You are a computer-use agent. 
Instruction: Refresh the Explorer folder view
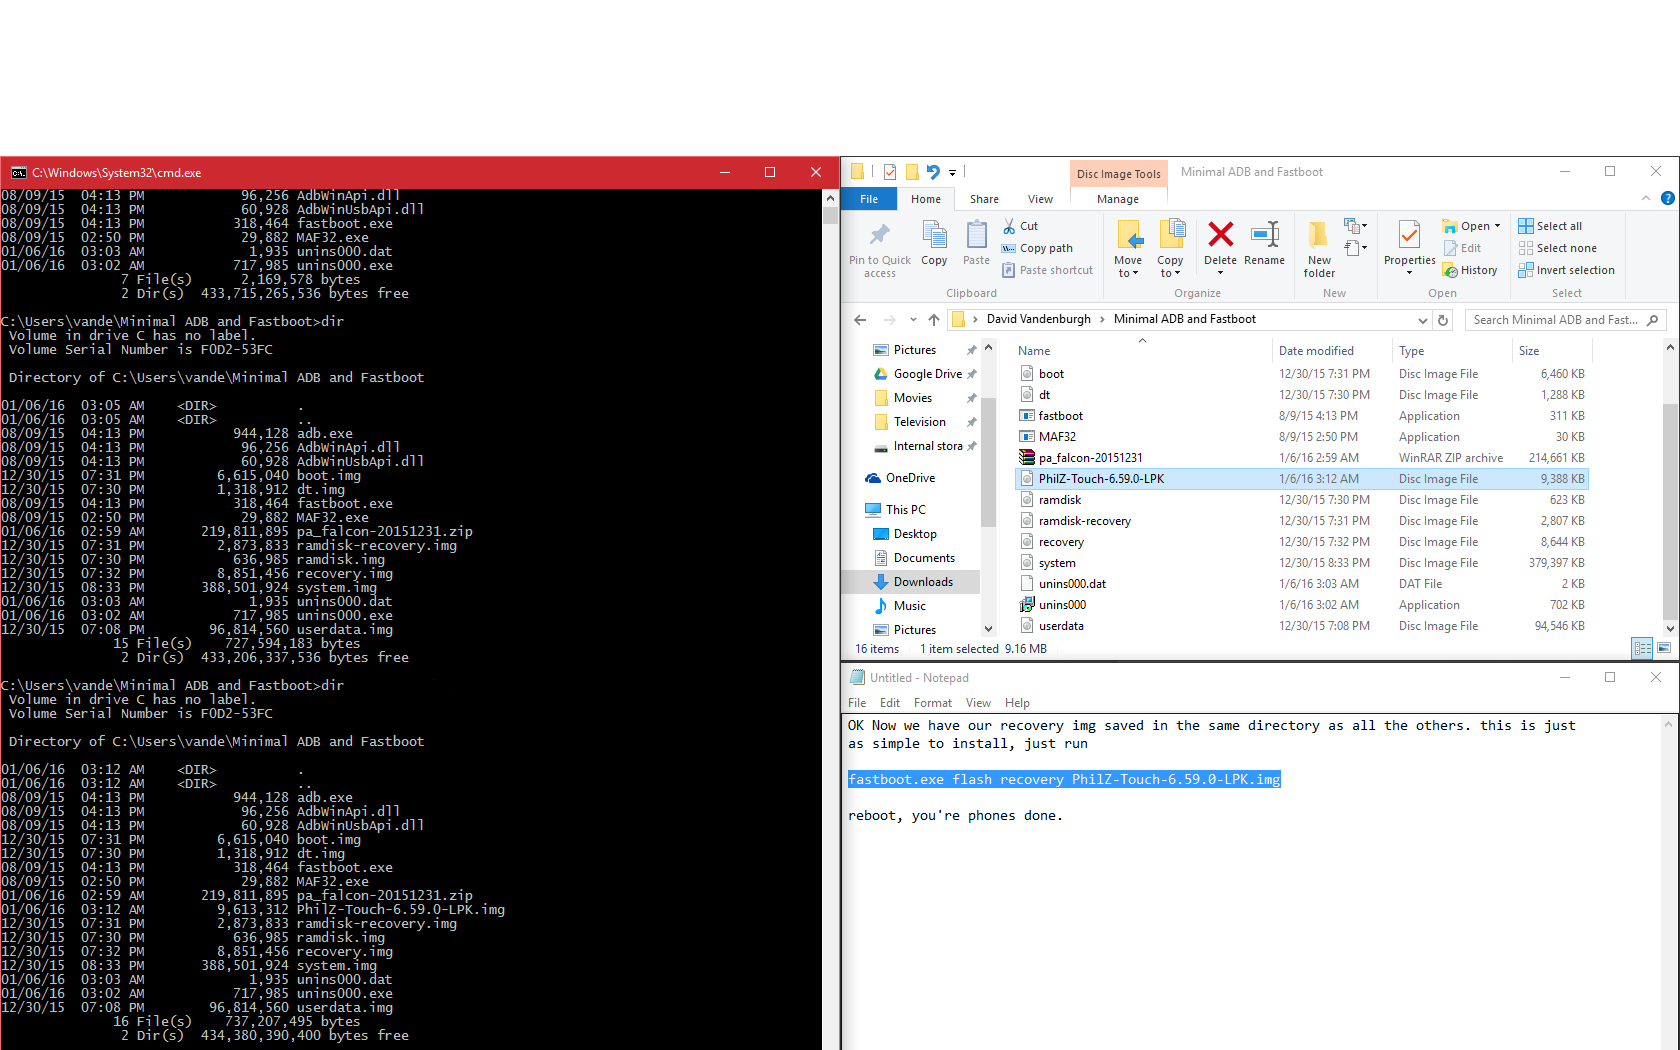tap(1443, 320)
